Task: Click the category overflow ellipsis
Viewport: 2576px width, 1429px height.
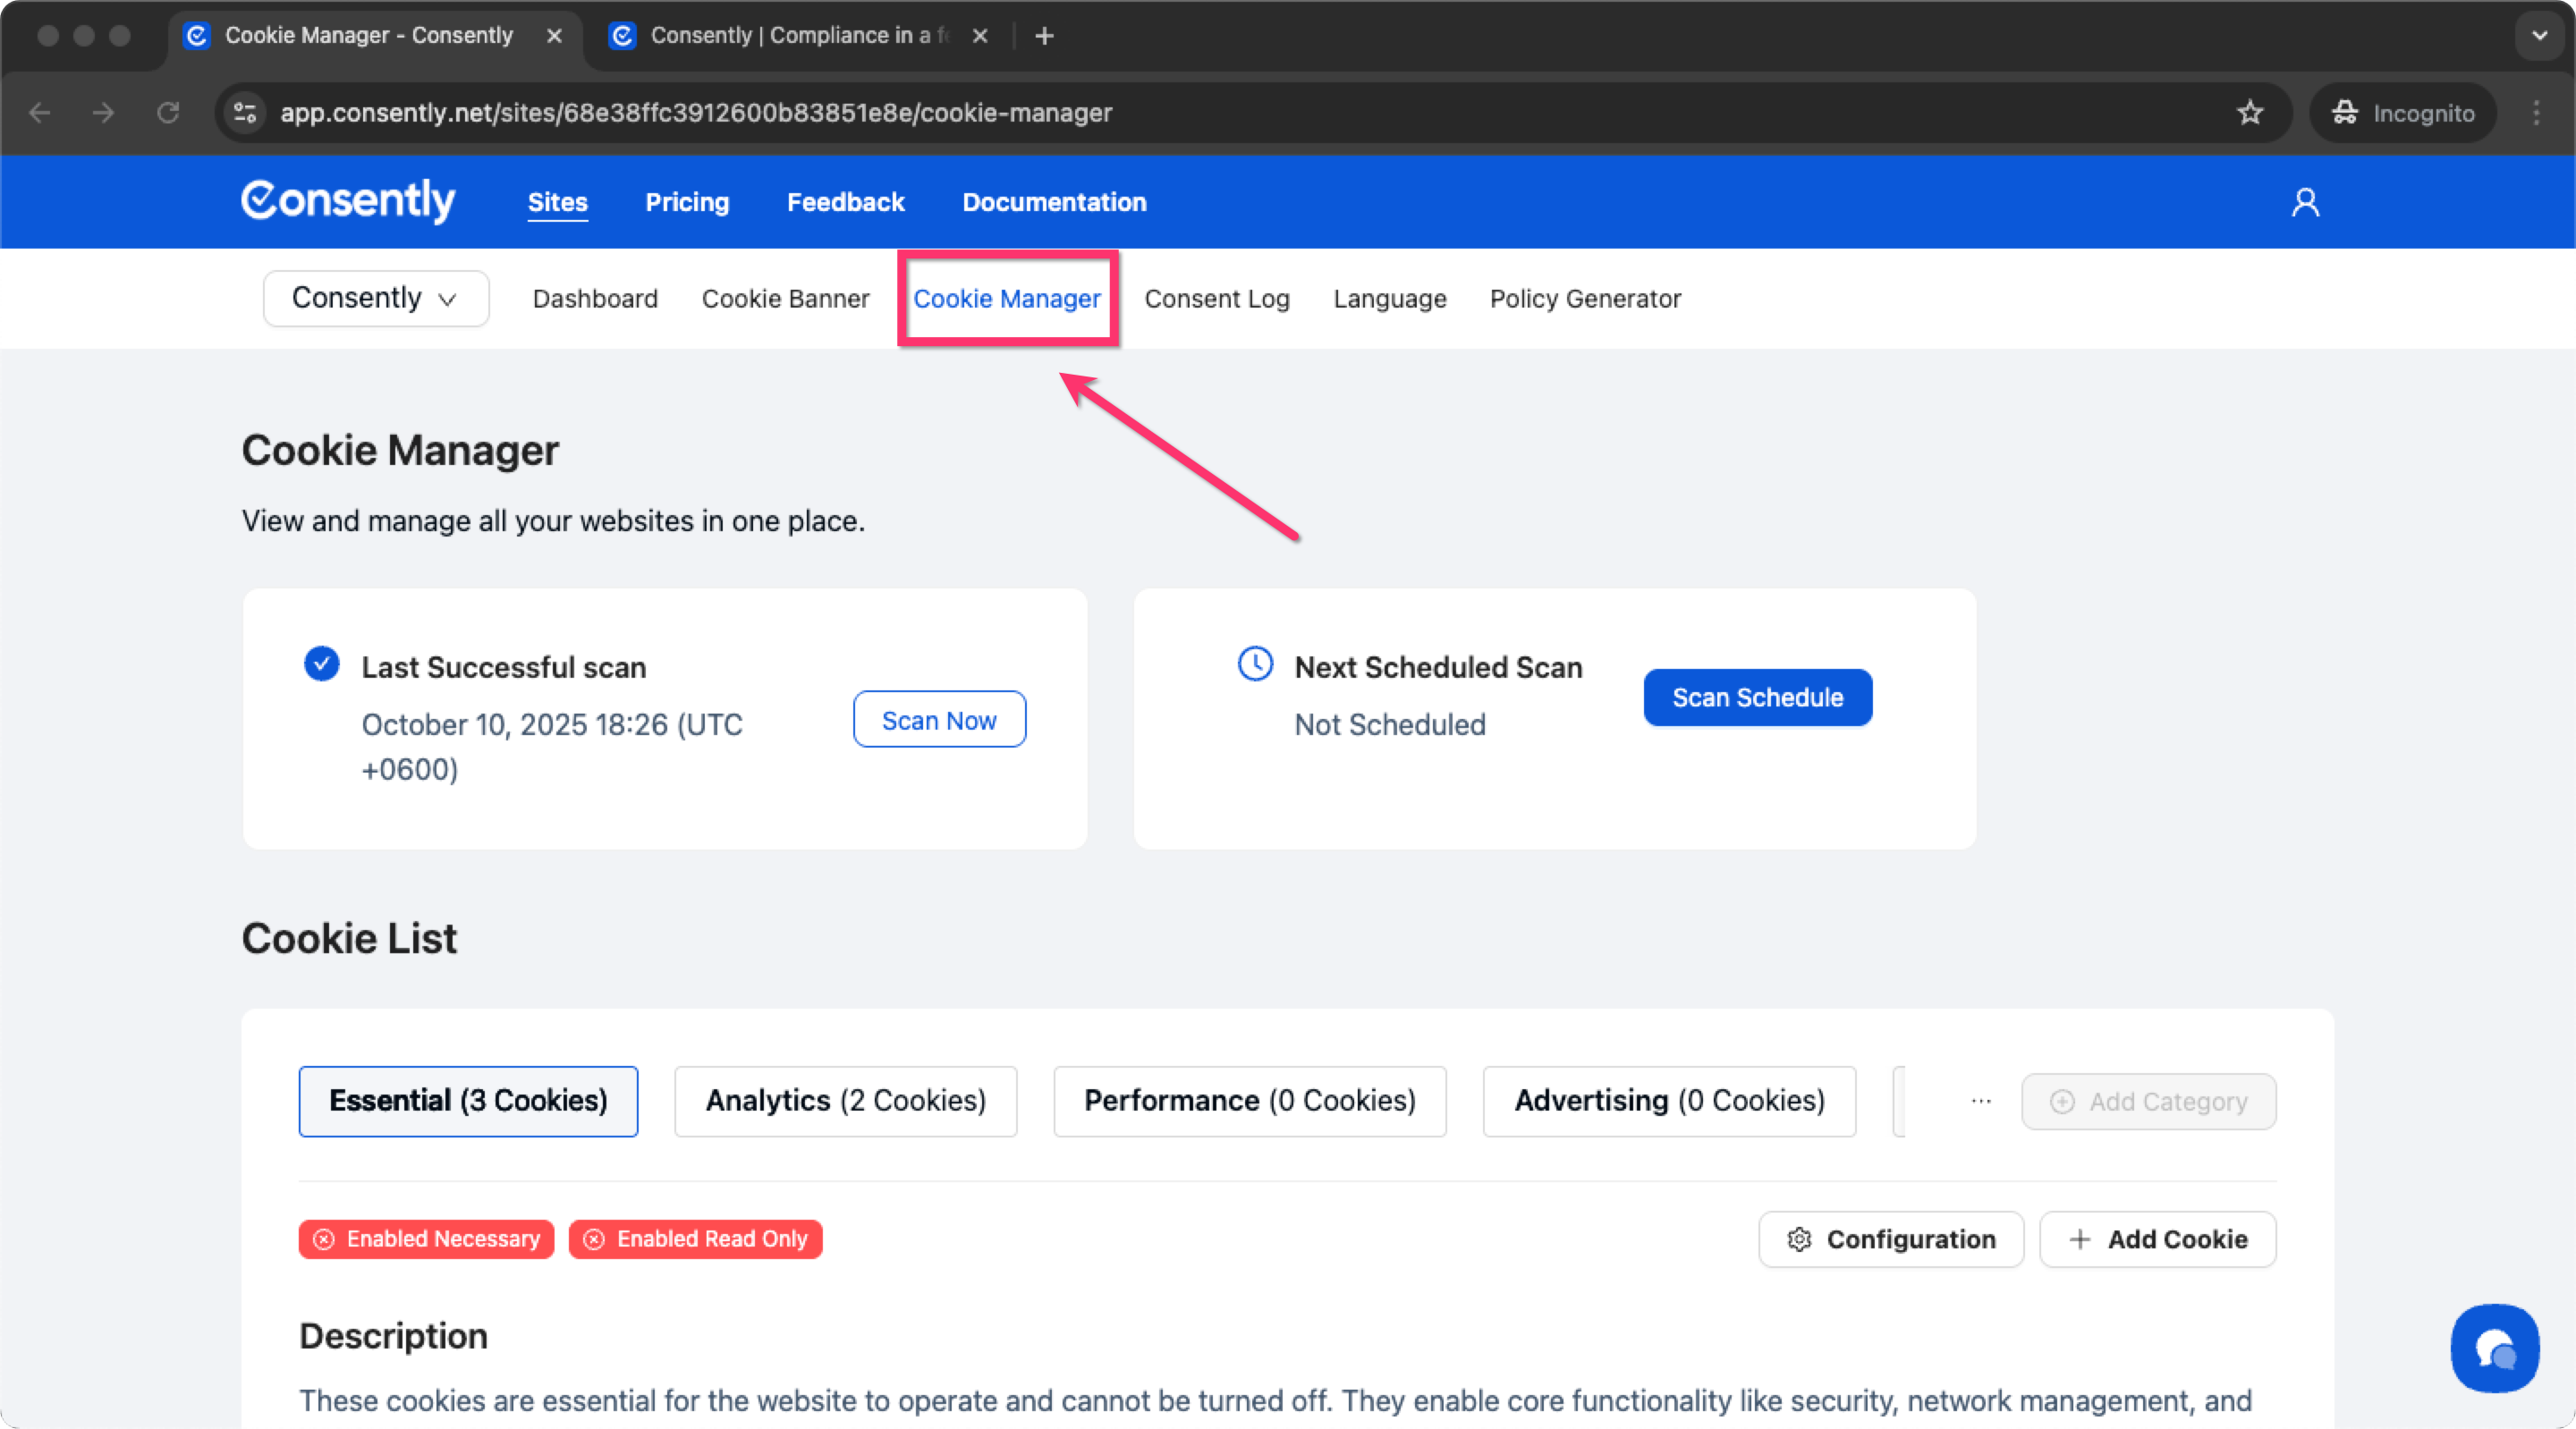Action: pyautogui.click(x=1981, y=1101)
